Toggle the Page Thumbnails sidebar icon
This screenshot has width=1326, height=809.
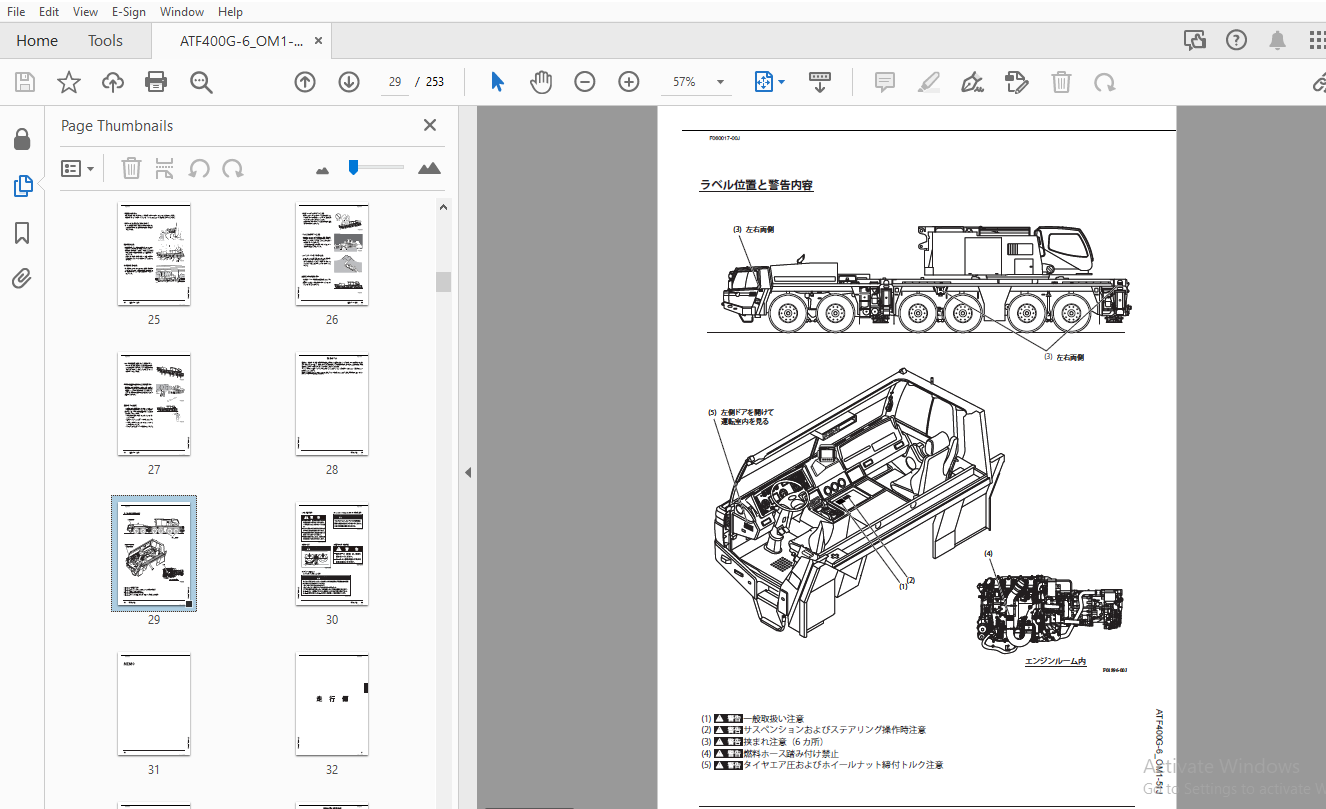(22, 186)
